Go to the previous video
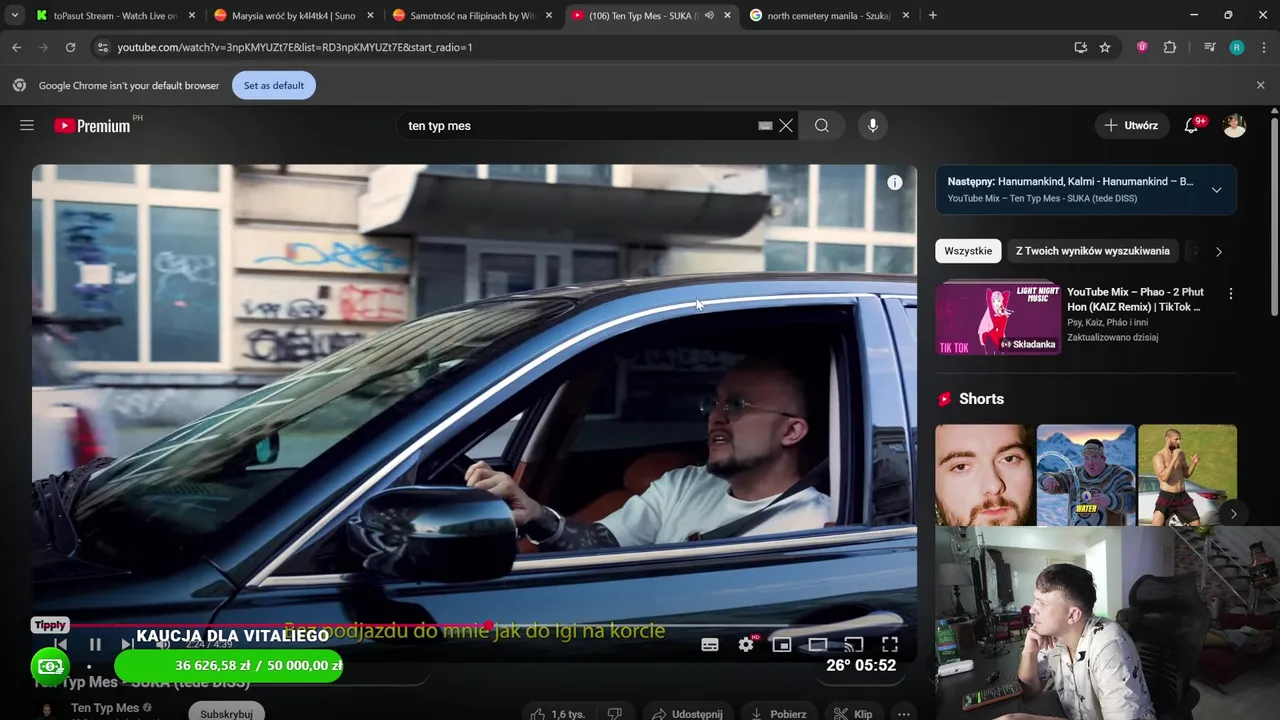Viewport: 1280px width, 720px height. click(x=60, y=645)
